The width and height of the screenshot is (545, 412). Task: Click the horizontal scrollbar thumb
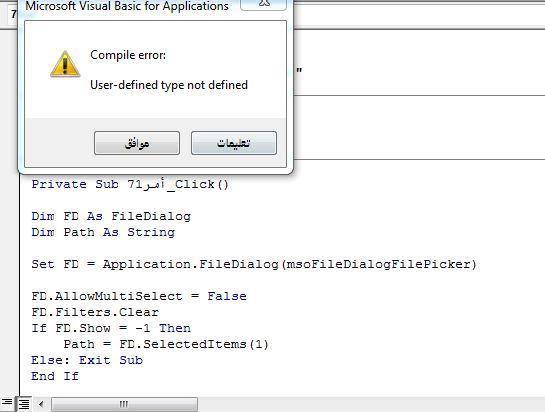[x=124, y=404]
